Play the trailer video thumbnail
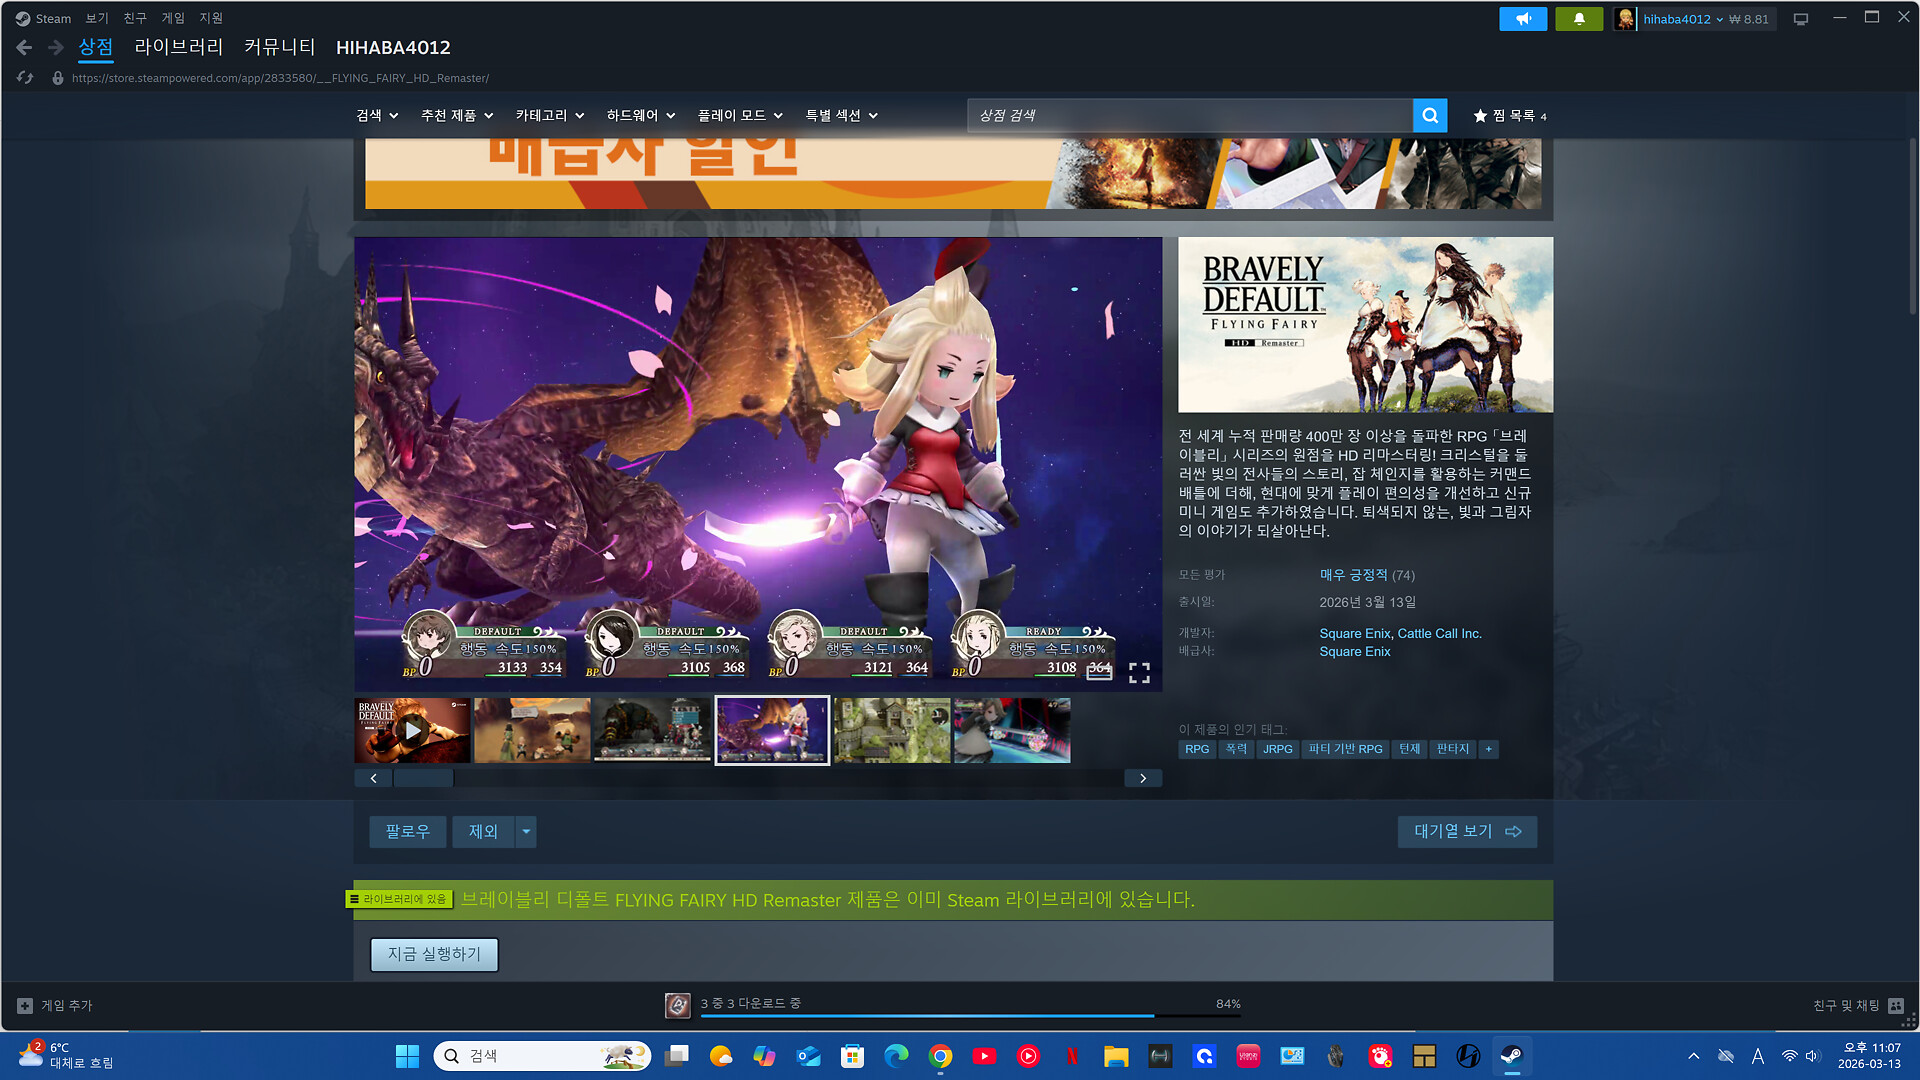Viewport: 1920px width, 1080px height. [412, 731]
